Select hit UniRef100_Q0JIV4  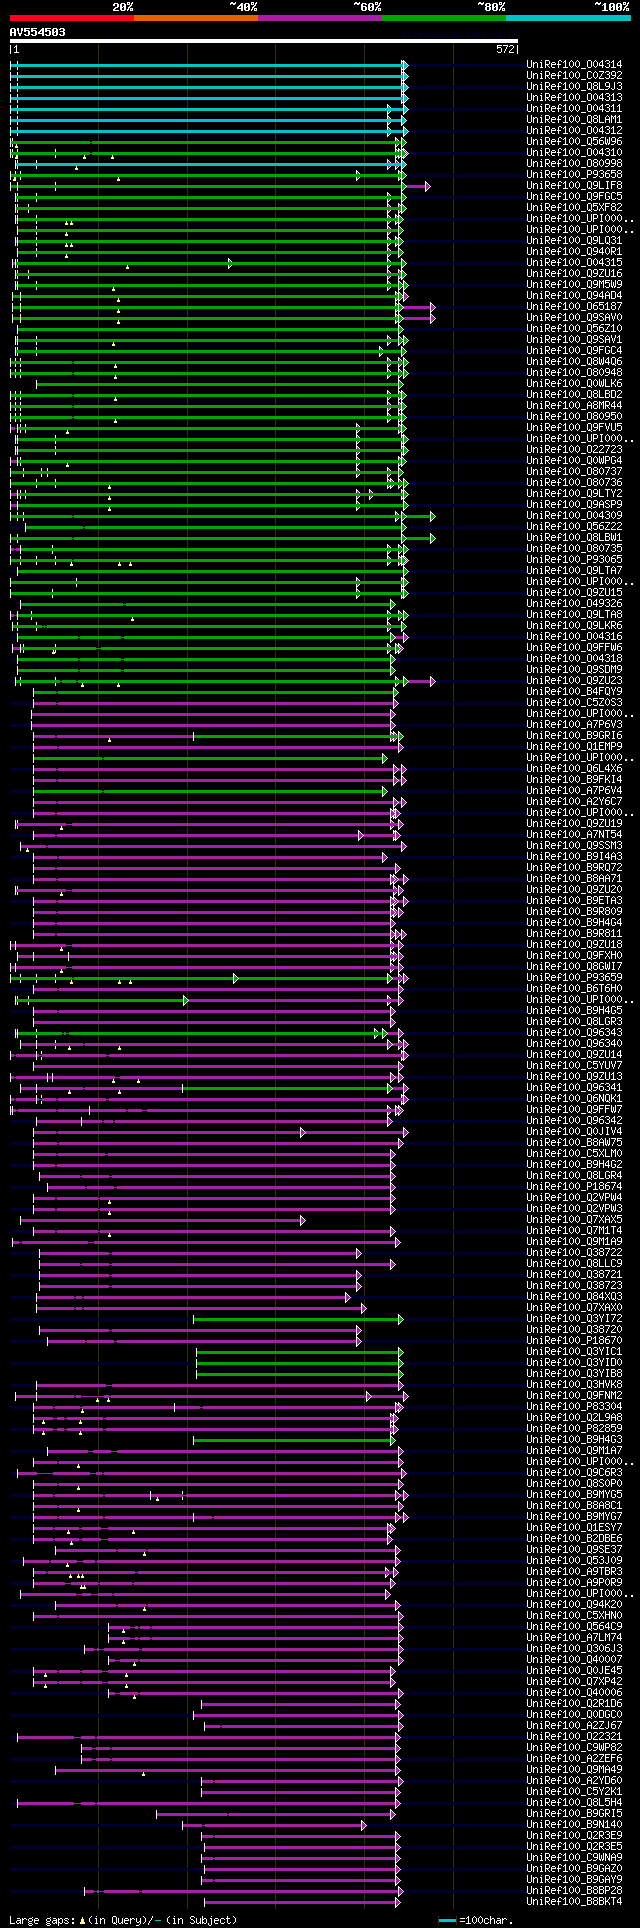pyautogui.click(x=574, y=1131)
